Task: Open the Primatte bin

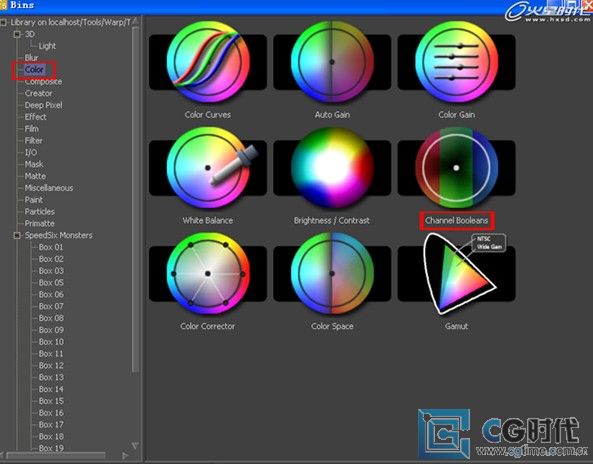Action: (x=39, y=223)
